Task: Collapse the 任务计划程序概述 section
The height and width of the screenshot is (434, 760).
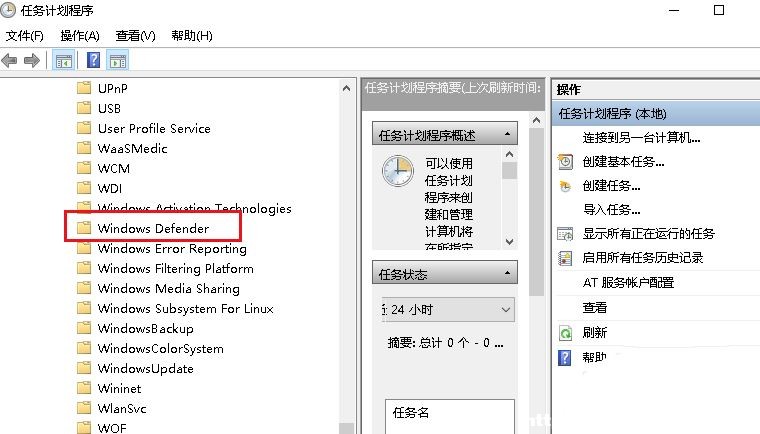Action: (x=507, y=134)
